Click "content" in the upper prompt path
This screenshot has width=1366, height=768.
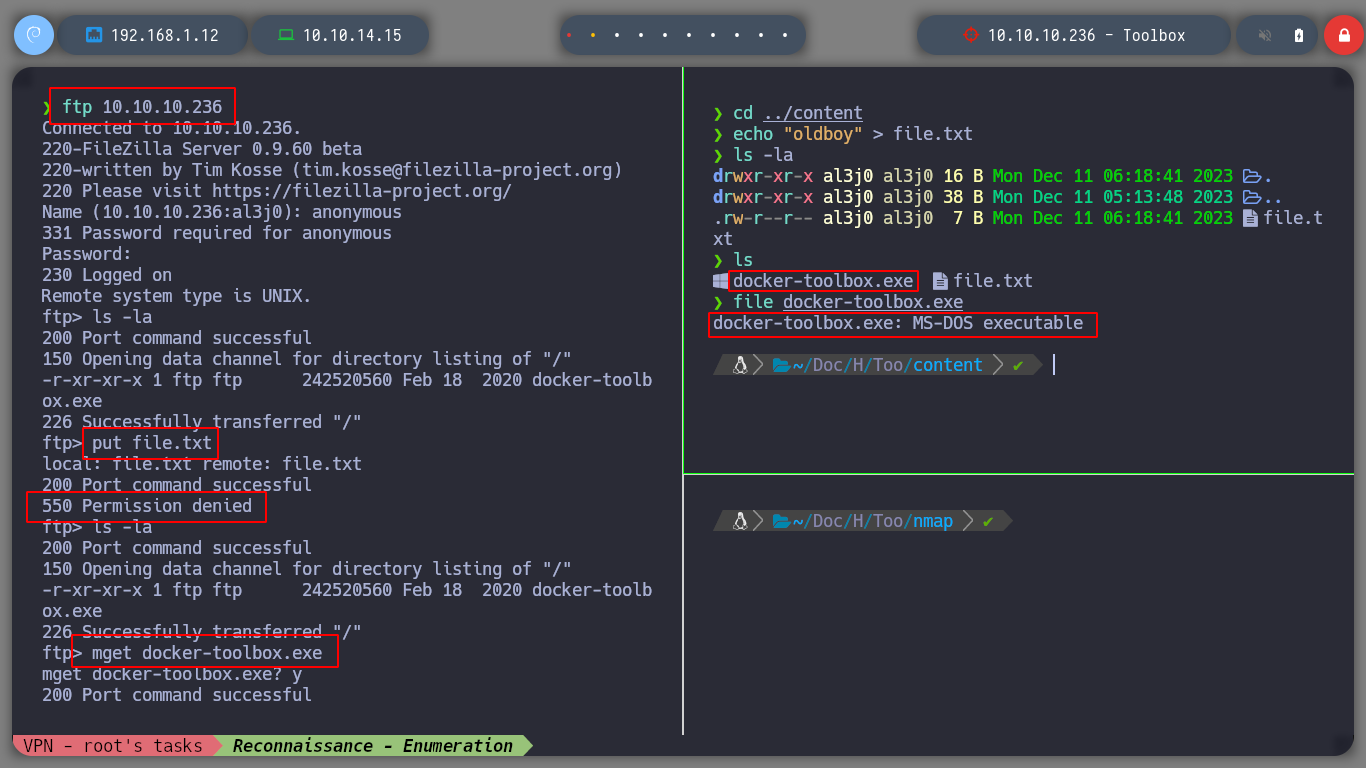click(x=948, y=365)
